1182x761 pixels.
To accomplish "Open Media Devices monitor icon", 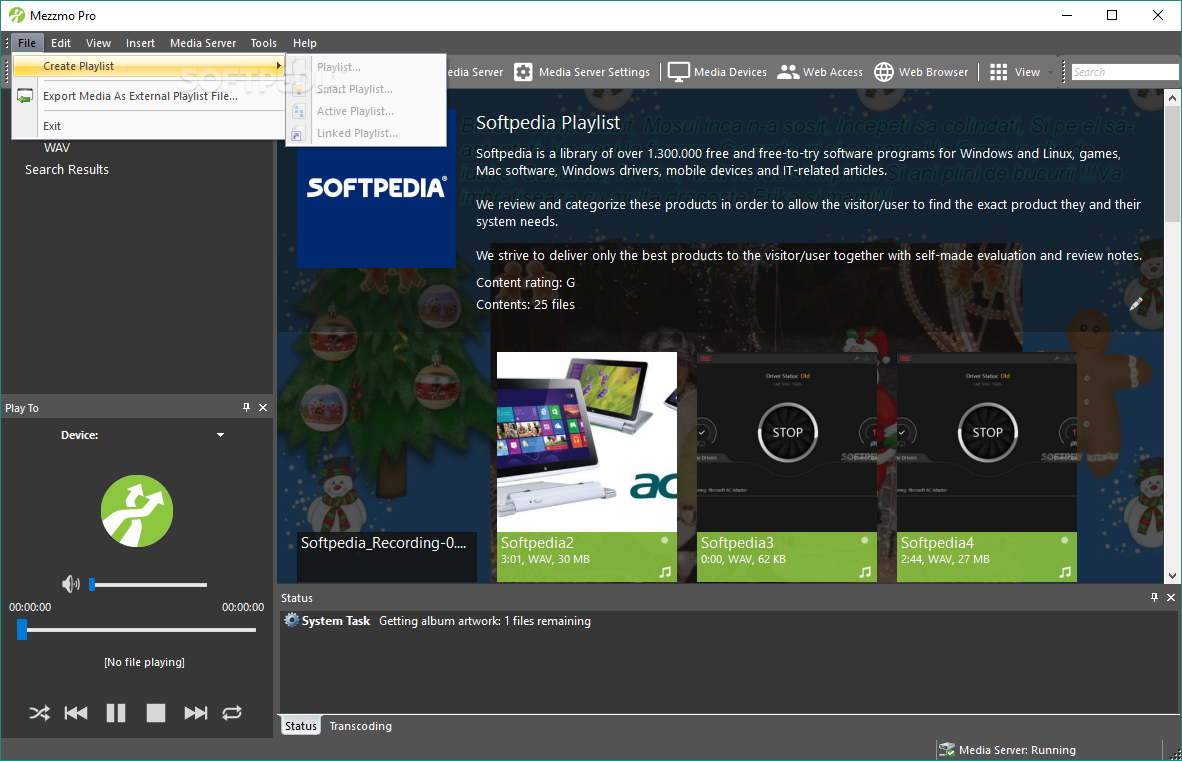I will (x=678, y=72).
